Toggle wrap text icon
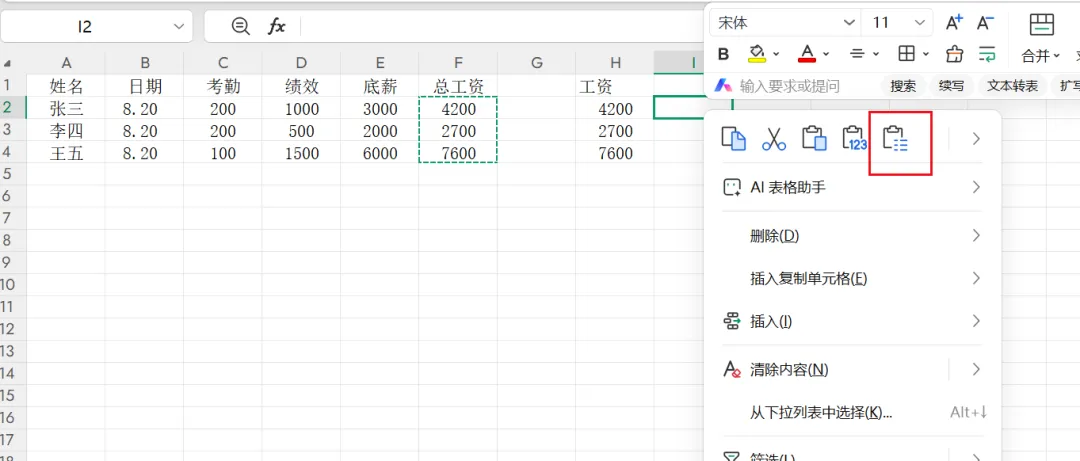The image size is (1080, 461). coord(986,53)
